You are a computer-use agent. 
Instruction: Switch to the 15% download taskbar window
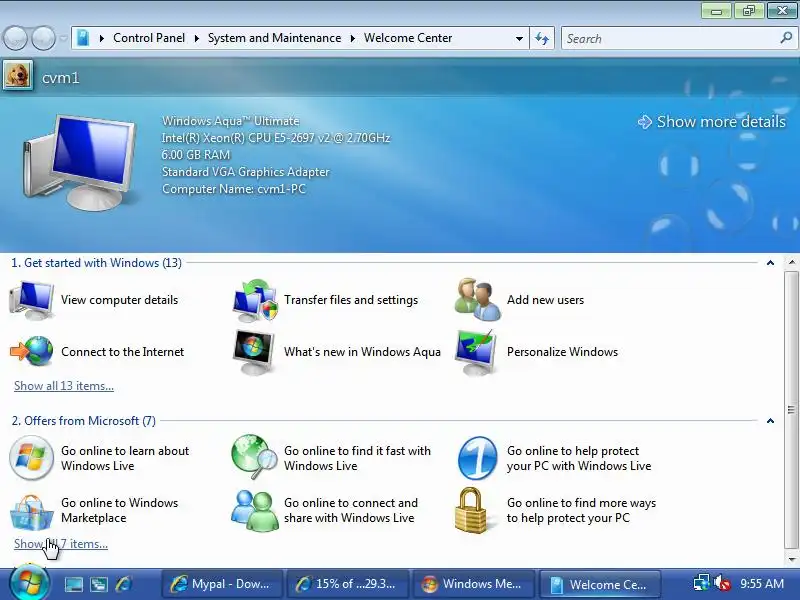[x=347, y=584]
